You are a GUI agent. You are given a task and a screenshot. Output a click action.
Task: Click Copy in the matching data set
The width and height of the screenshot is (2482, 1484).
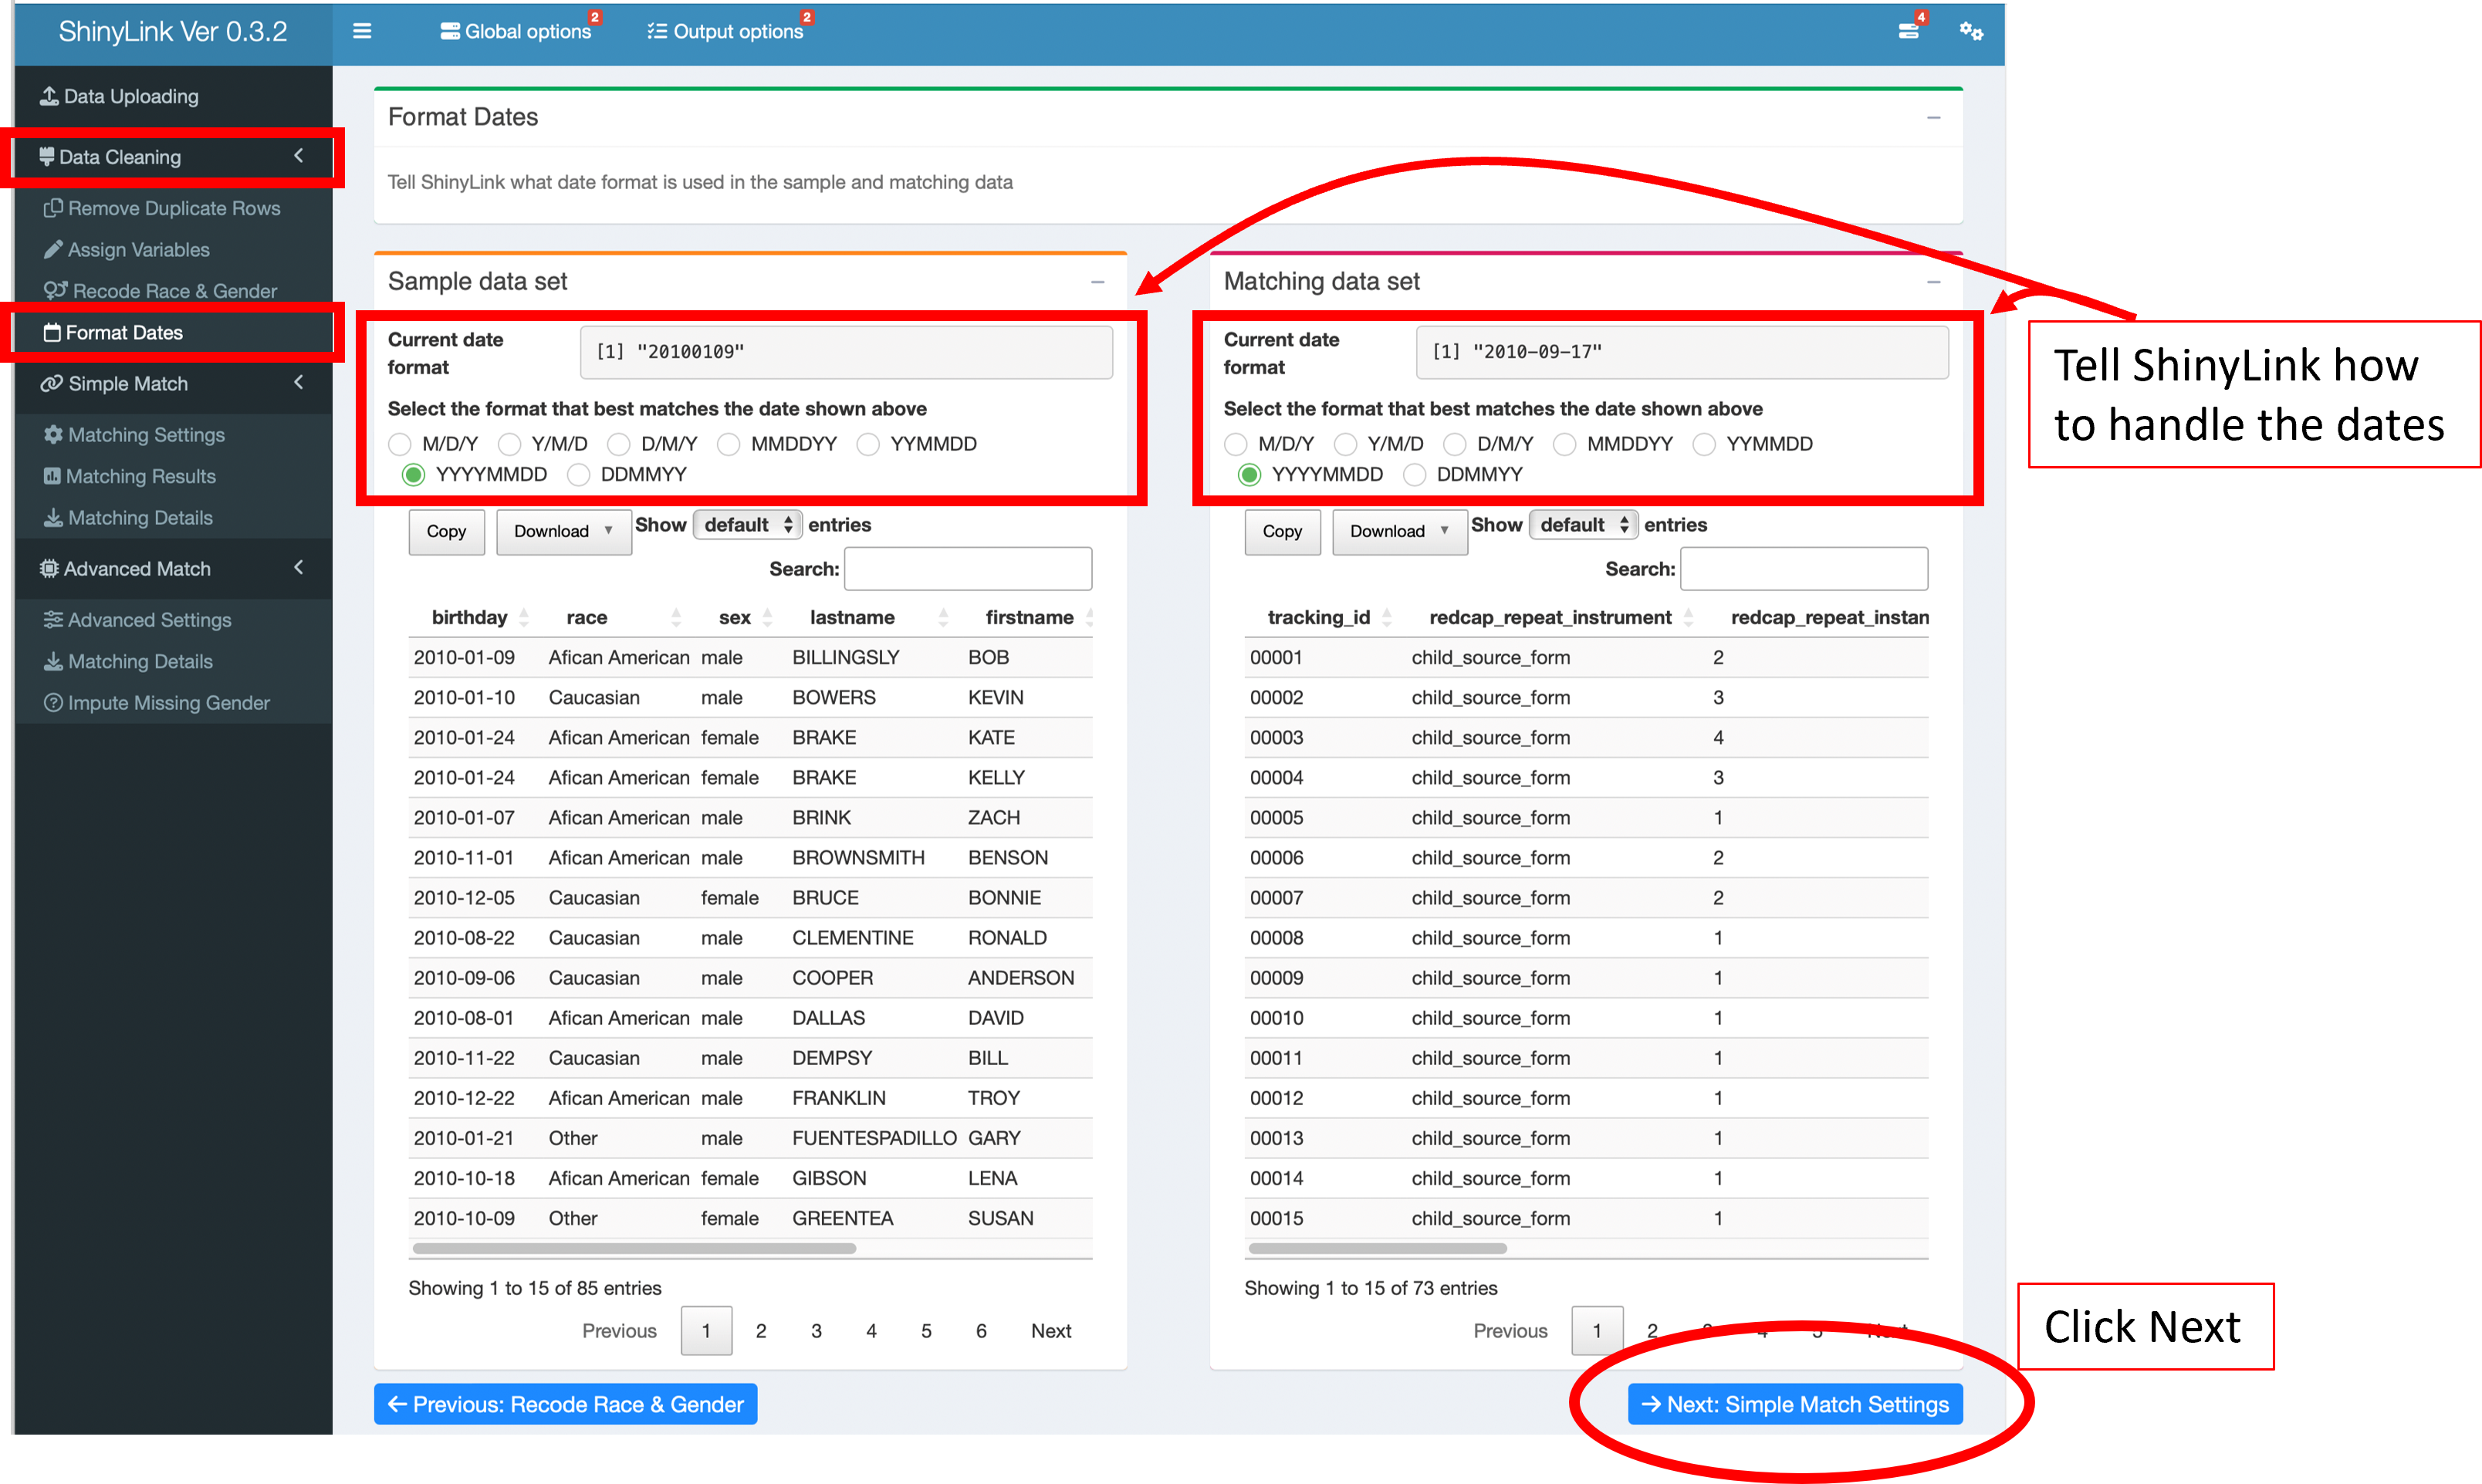(1282, 531)
